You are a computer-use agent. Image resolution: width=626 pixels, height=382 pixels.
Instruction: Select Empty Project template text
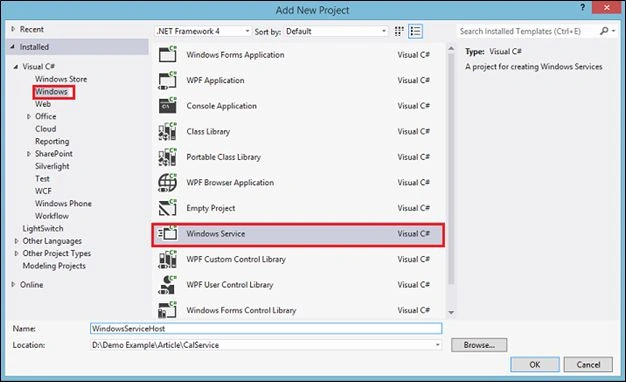click(211, 208)
